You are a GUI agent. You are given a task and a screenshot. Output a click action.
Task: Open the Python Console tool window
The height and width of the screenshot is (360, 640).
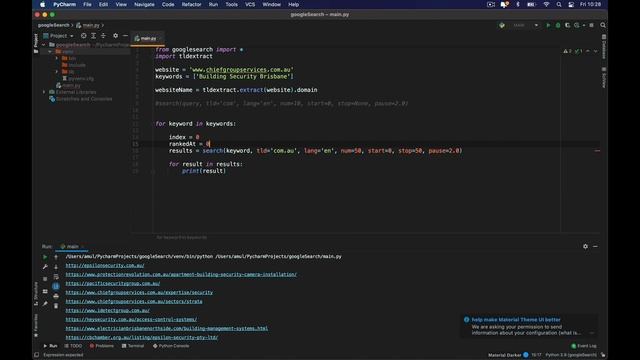pyautogui.click(x=171, y=346)
